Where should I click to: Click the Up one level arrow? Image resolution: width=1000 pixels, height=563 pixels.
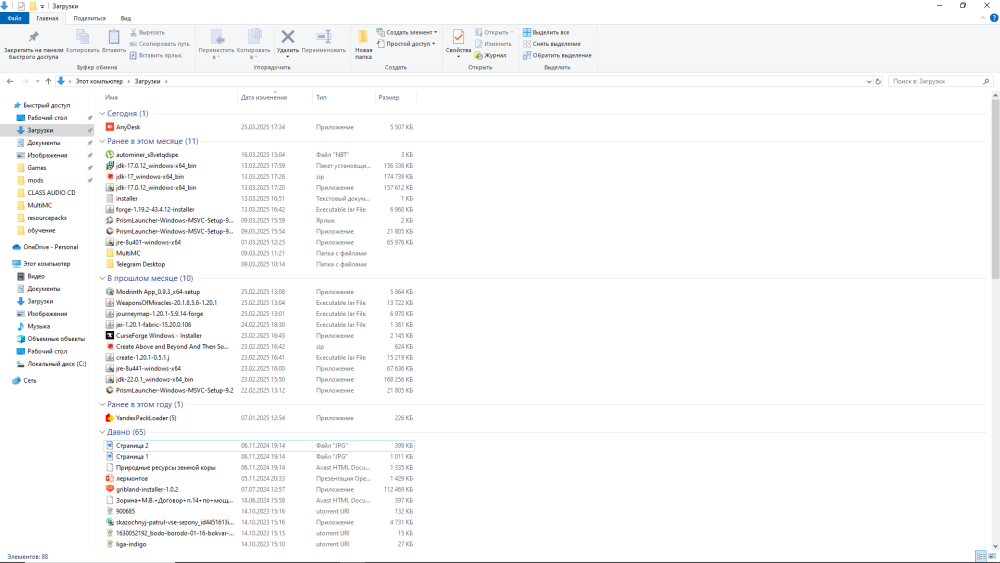point(48,82)
